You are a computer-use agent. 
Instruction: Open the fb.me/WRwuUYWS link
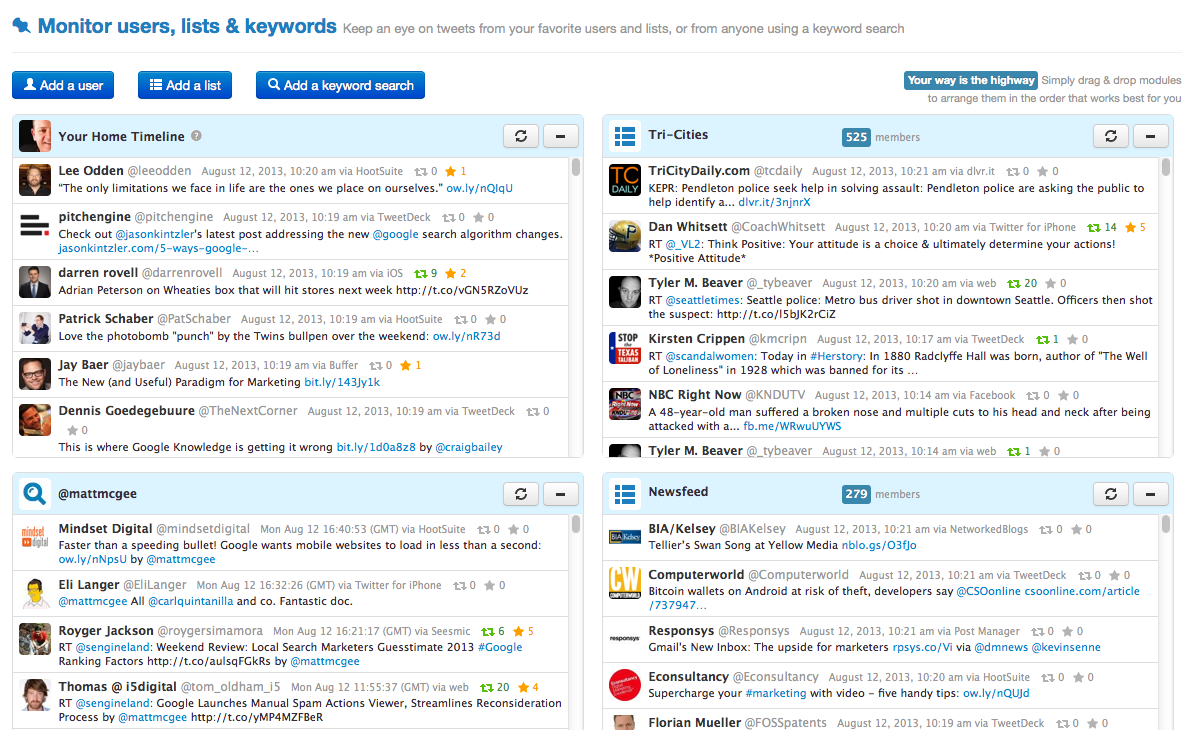(792, 426)
